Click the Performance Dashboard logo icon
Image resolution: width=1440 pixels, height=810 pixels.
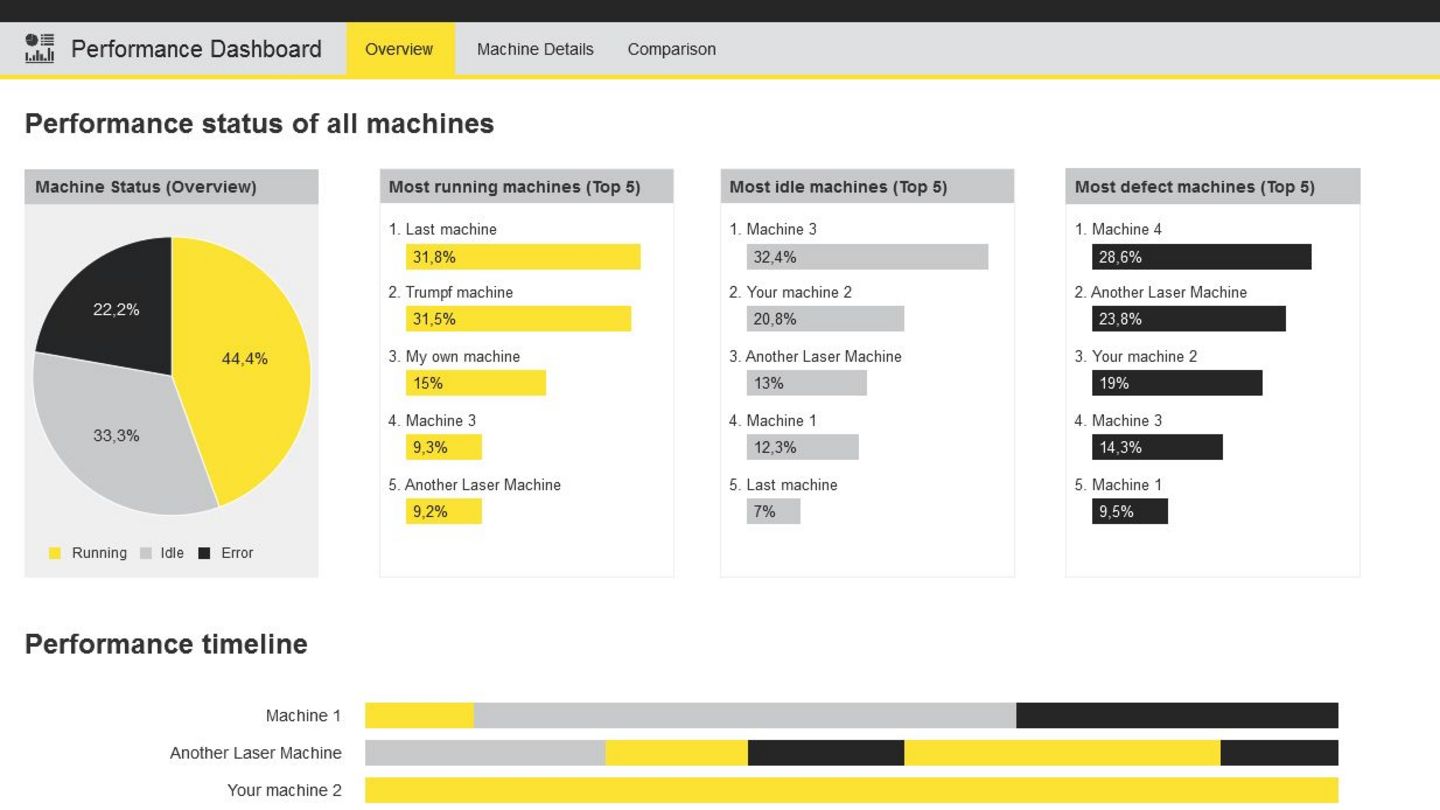[x=40, y=48]
